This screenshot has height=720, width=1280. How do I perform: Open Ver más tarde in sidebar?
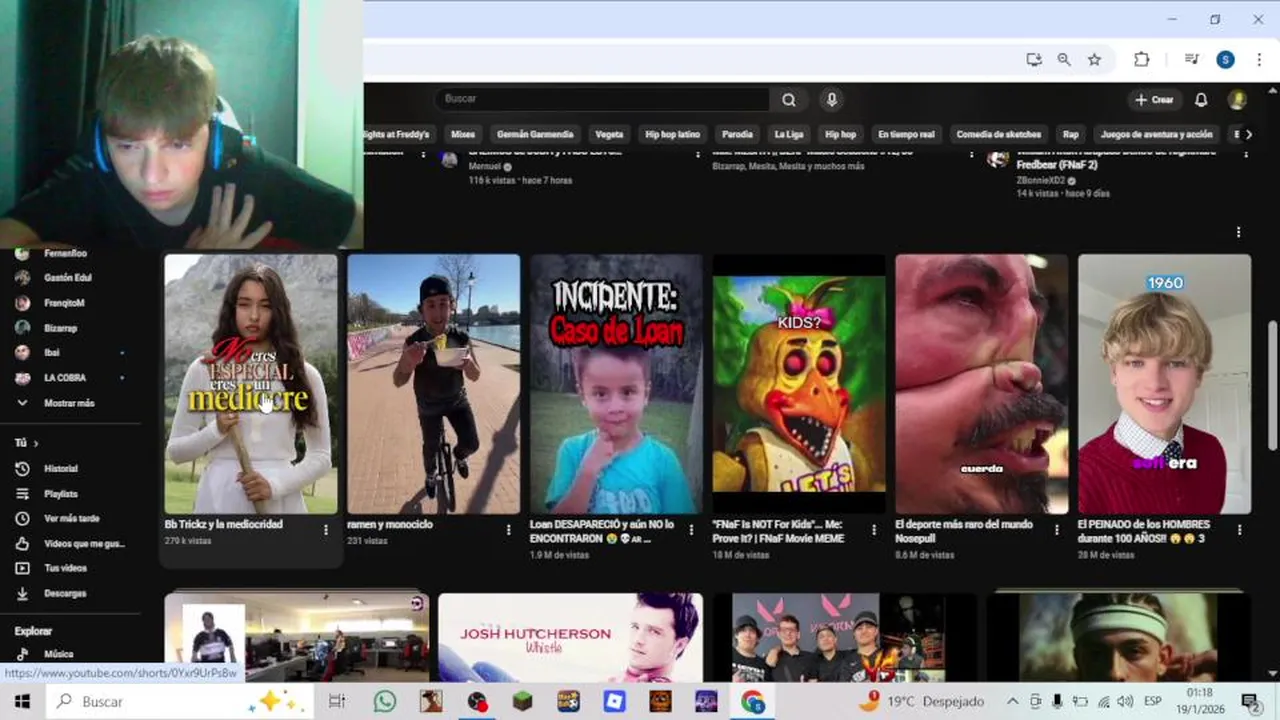(x=72, y=519)
